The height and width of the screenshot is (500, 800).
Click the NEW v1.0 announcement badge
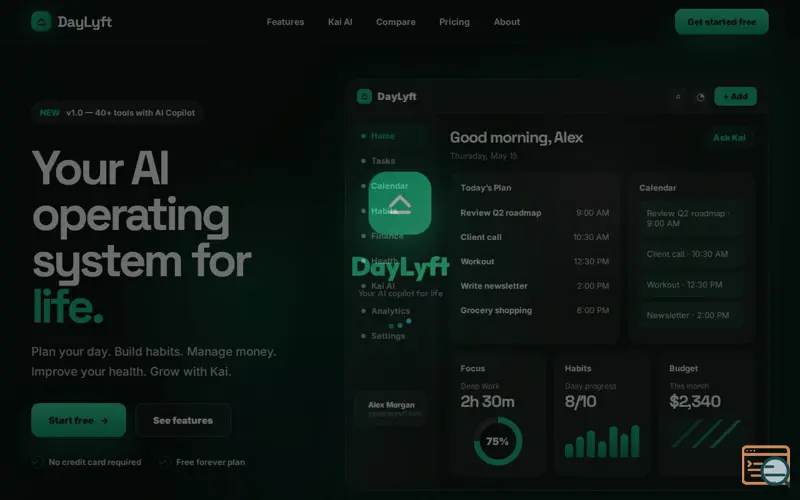(x=117, y=113)
